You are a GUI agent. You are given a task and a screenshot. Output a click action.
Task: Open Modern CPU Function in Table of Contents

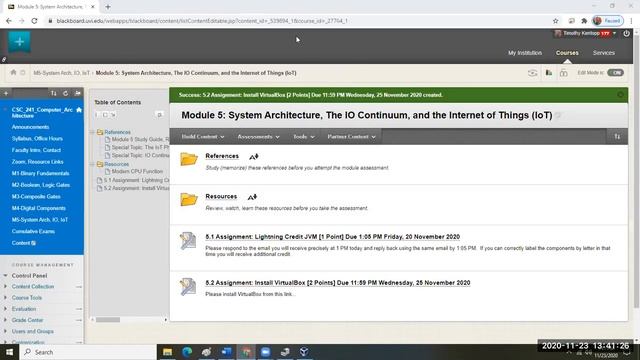pyautogui.click(x=137, y=171)
